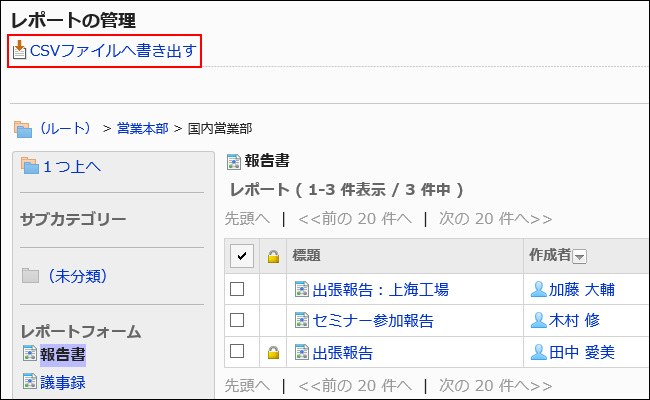Click the レポート count text 1-3 件表示

point(347,190)
